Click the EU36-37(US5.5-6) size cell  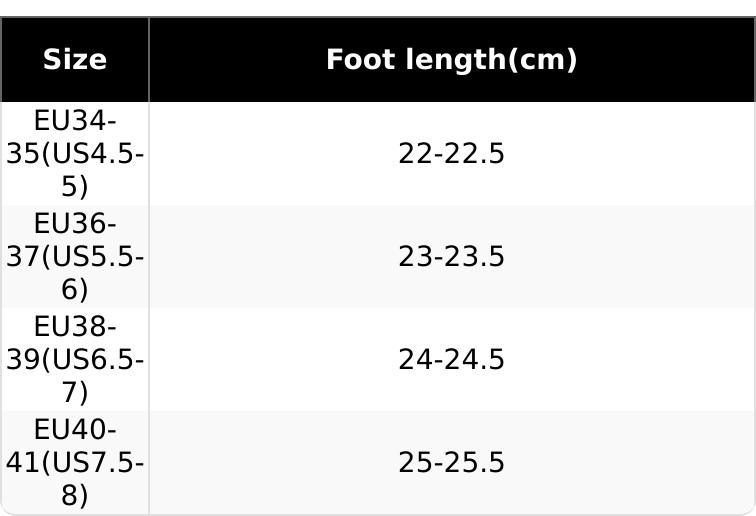pos(75,257)
